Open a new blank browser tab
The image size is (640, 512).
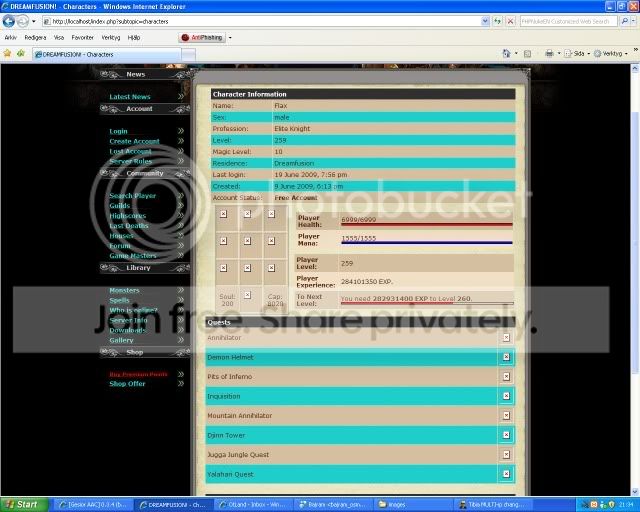point(188,54)
